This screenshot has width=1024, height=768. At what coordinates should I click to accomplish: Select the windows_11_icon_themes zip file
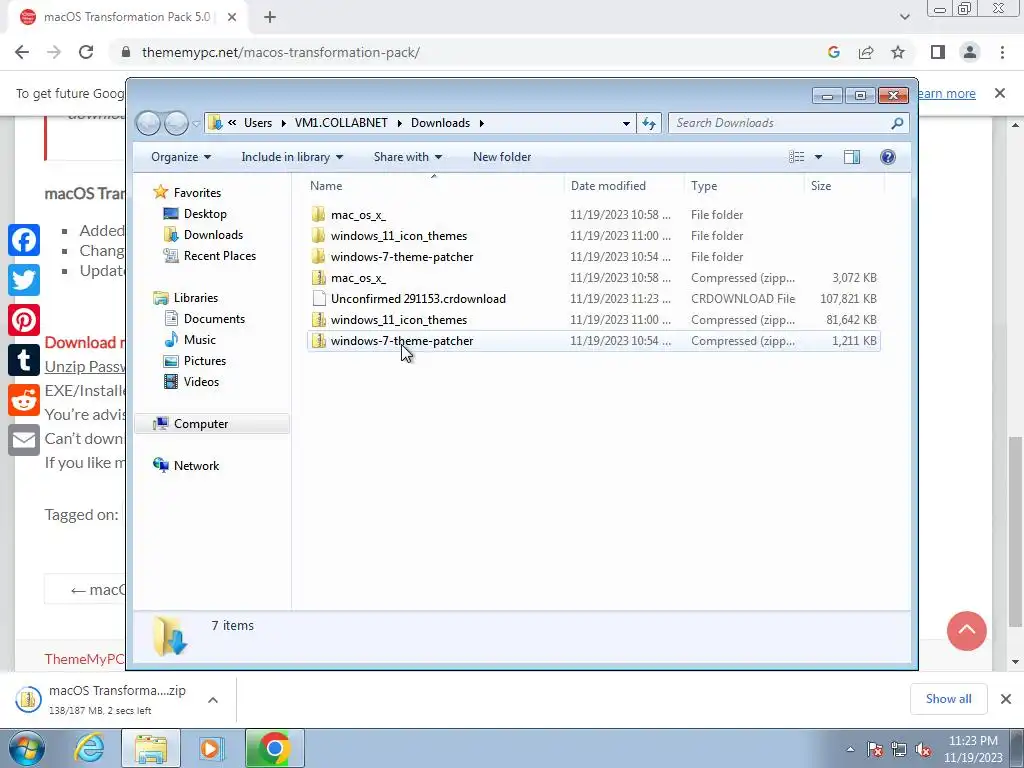(594, 319)
